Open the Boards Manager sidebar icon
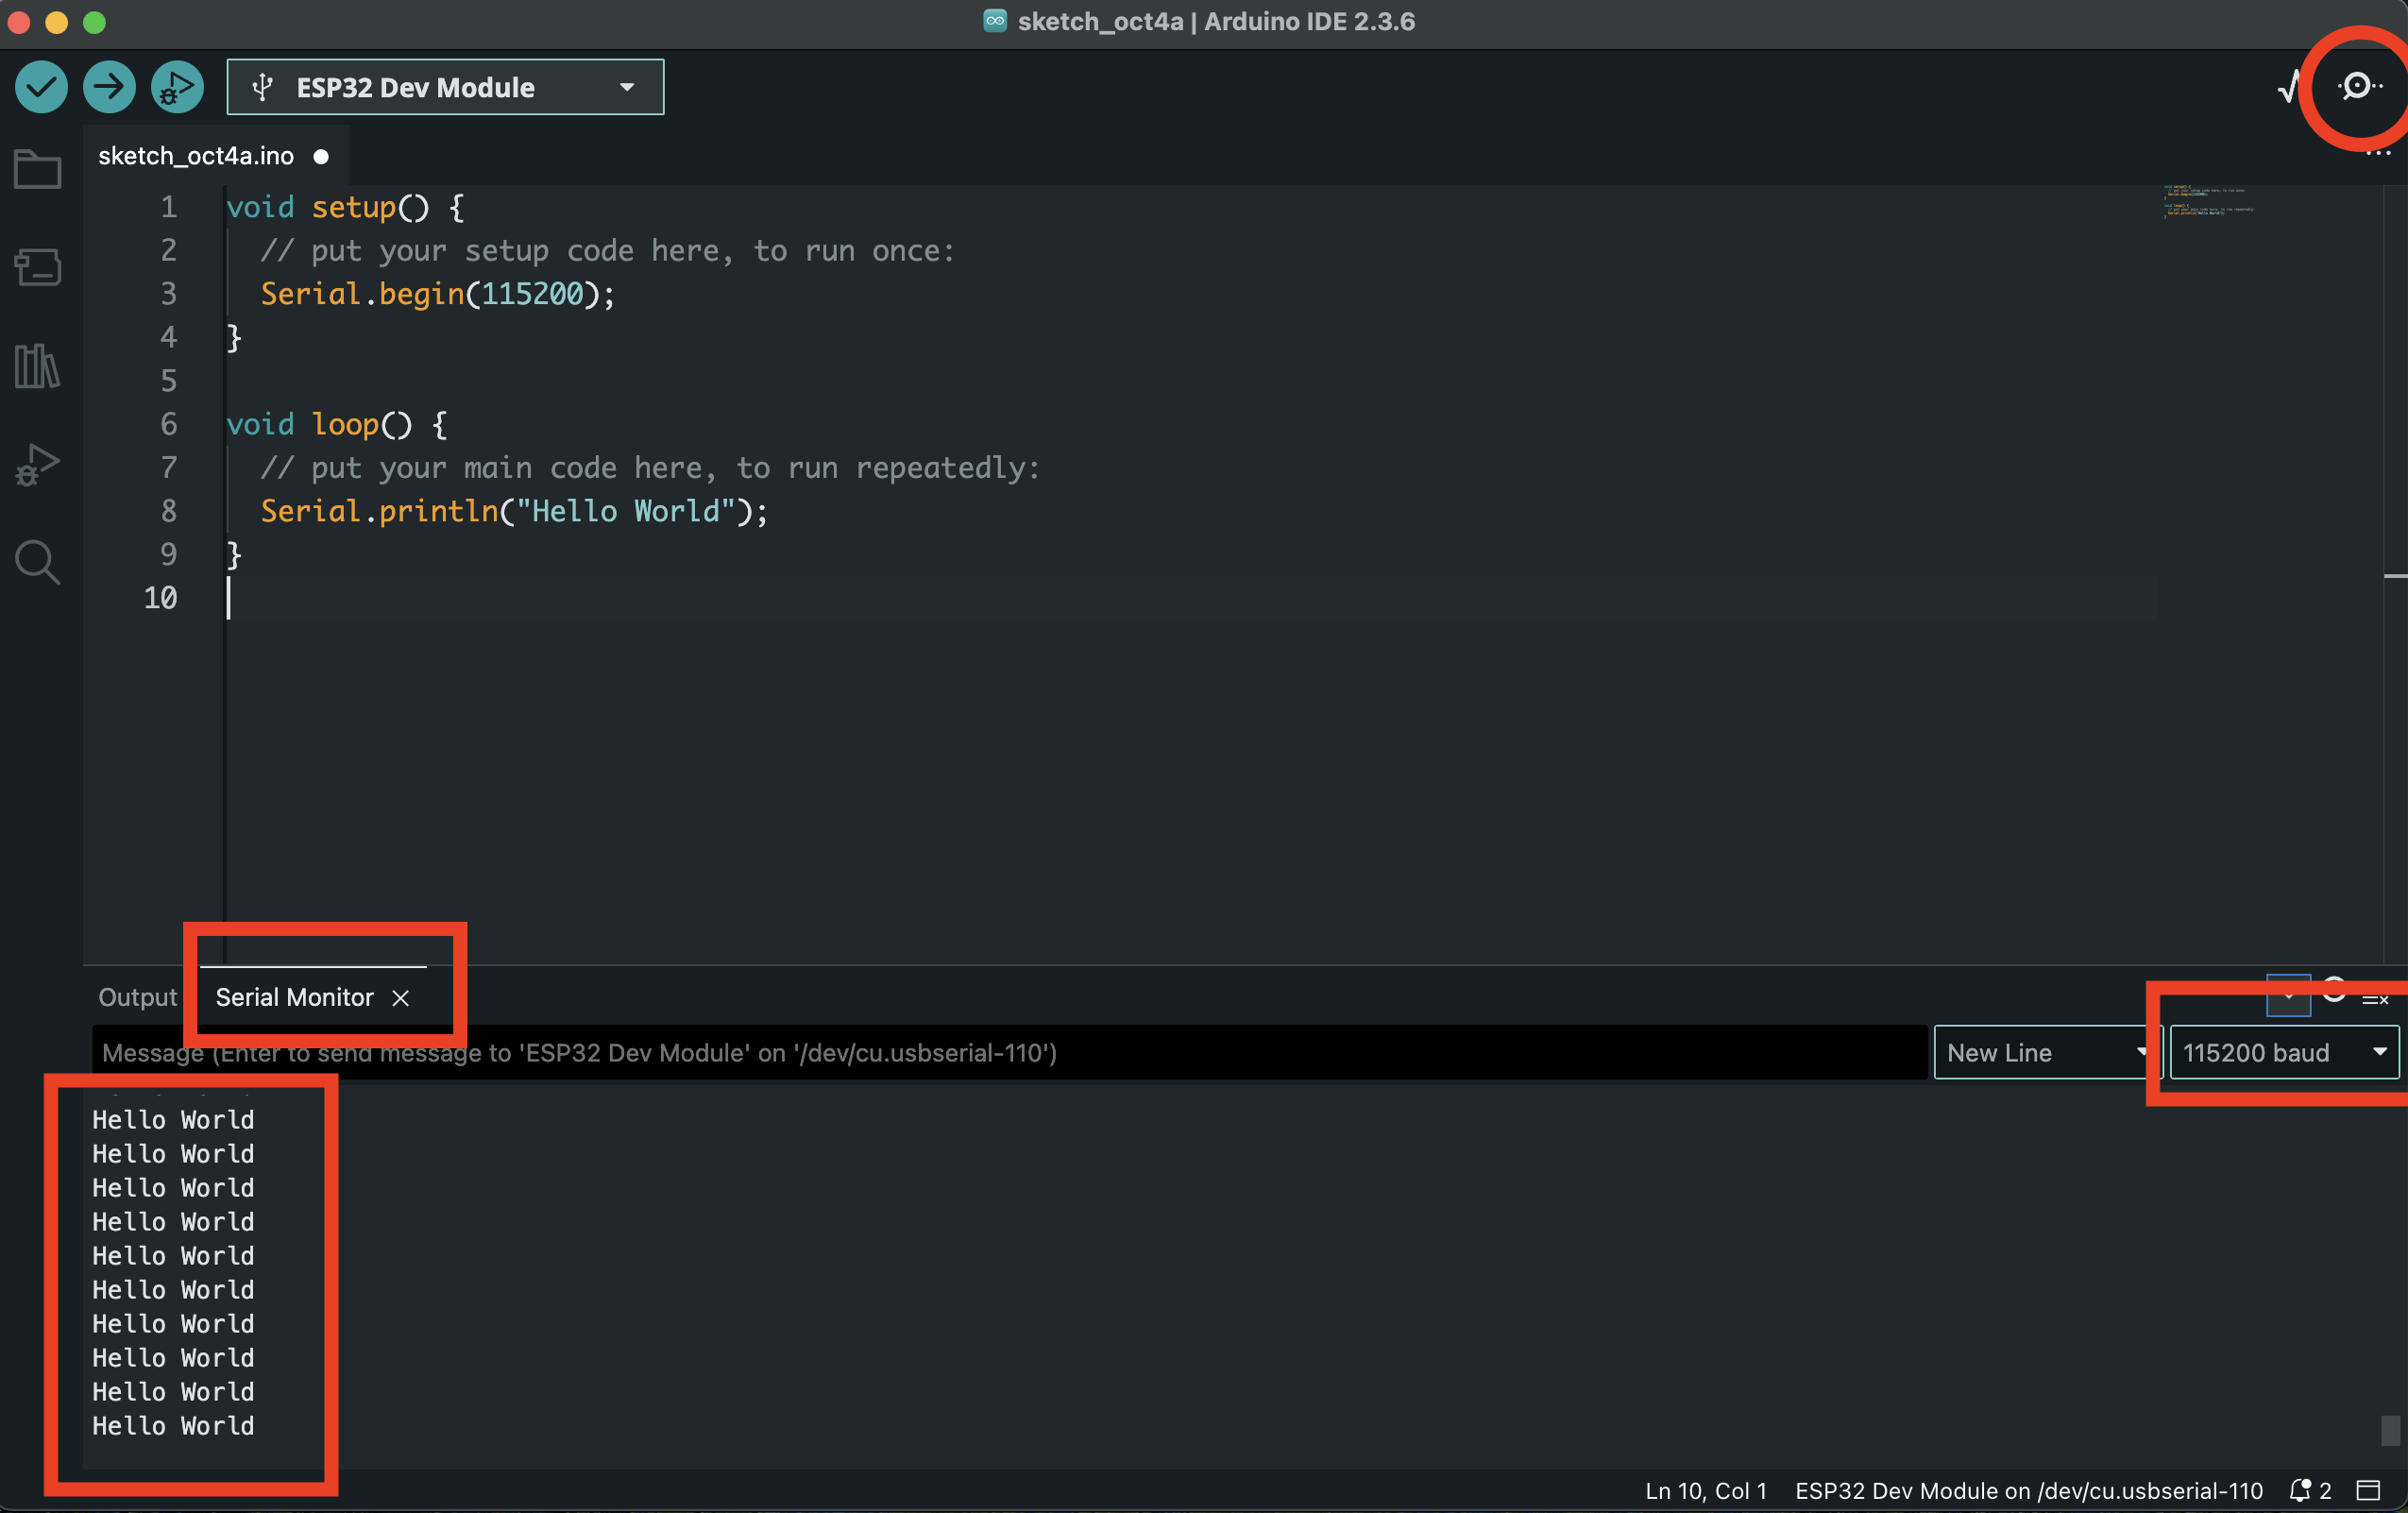 coord(38,267)
